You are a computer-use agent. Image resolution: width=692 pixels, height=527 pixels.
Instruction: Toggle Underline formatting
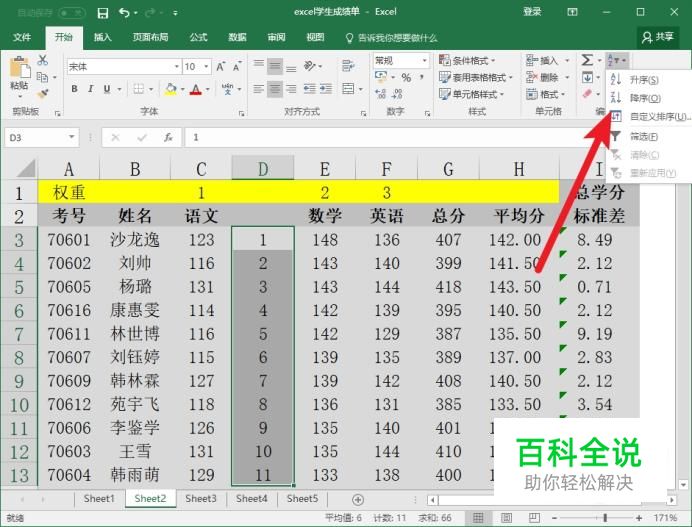tap(107, 89)
